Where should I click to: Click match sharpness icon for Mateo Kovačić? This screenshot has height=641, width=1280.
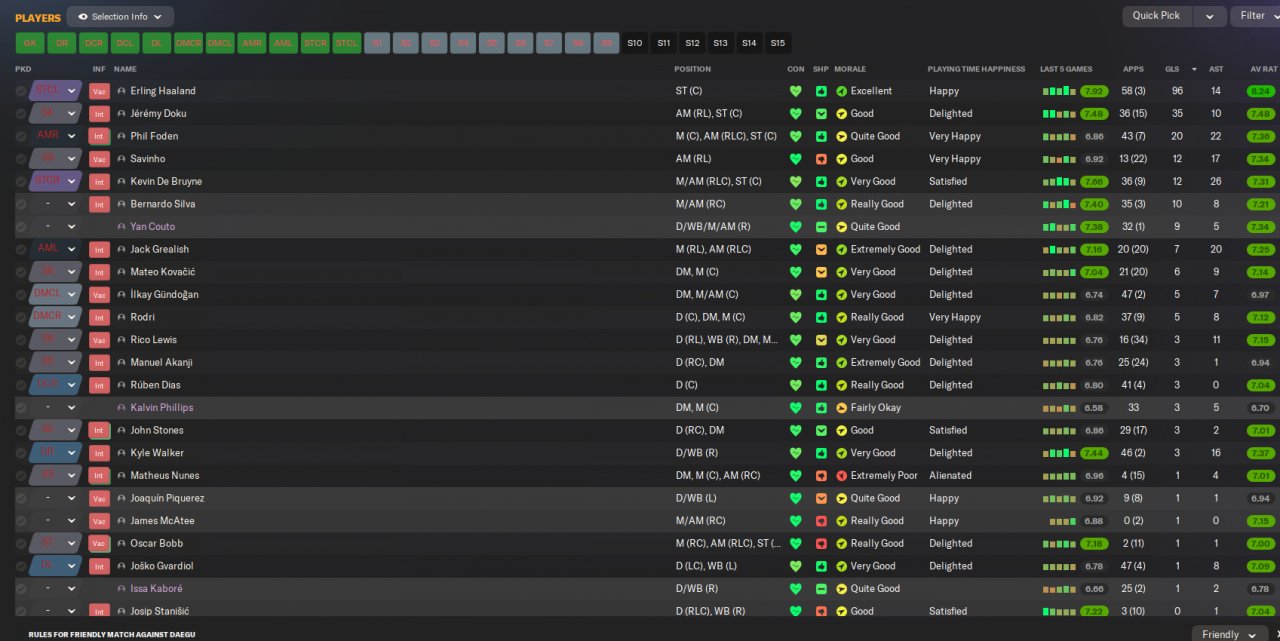pos(821,272)
